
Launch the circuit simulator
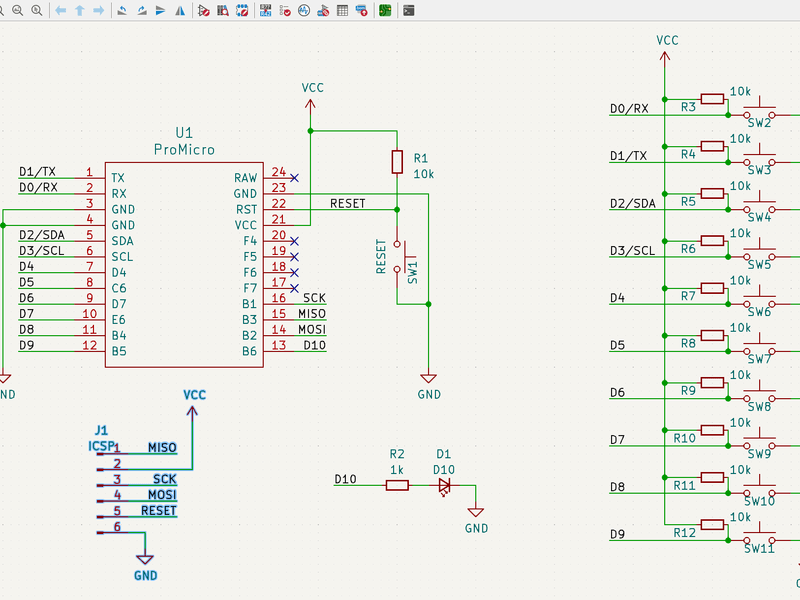point(303,11)
